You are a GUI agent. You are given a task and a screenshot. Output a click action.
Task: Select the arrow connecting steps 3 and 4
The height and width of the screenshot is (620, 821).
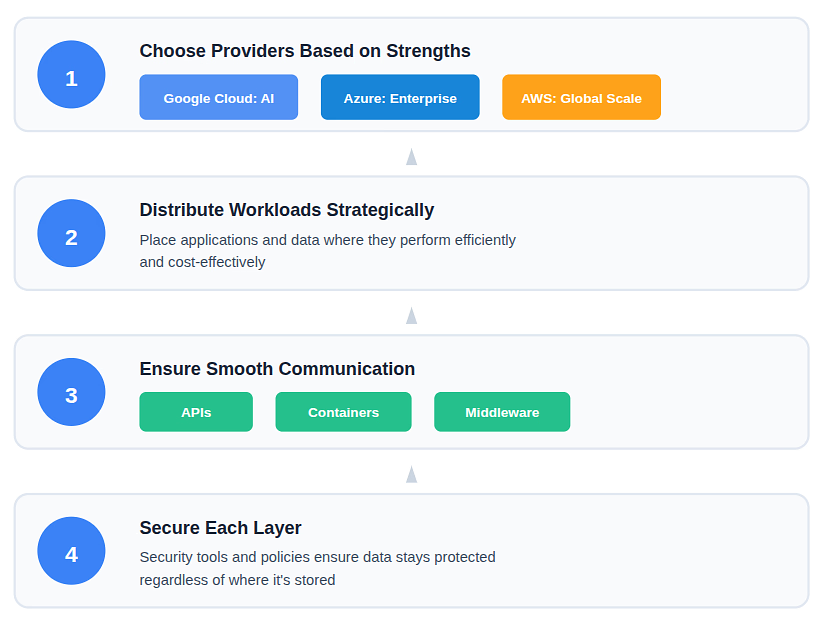click(x=410, y=472)
